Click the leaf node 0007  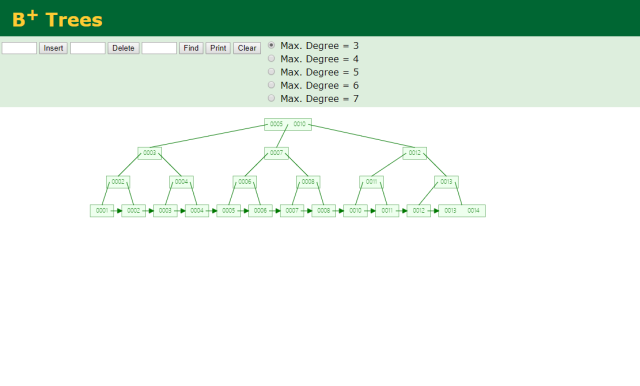[292, 211]
